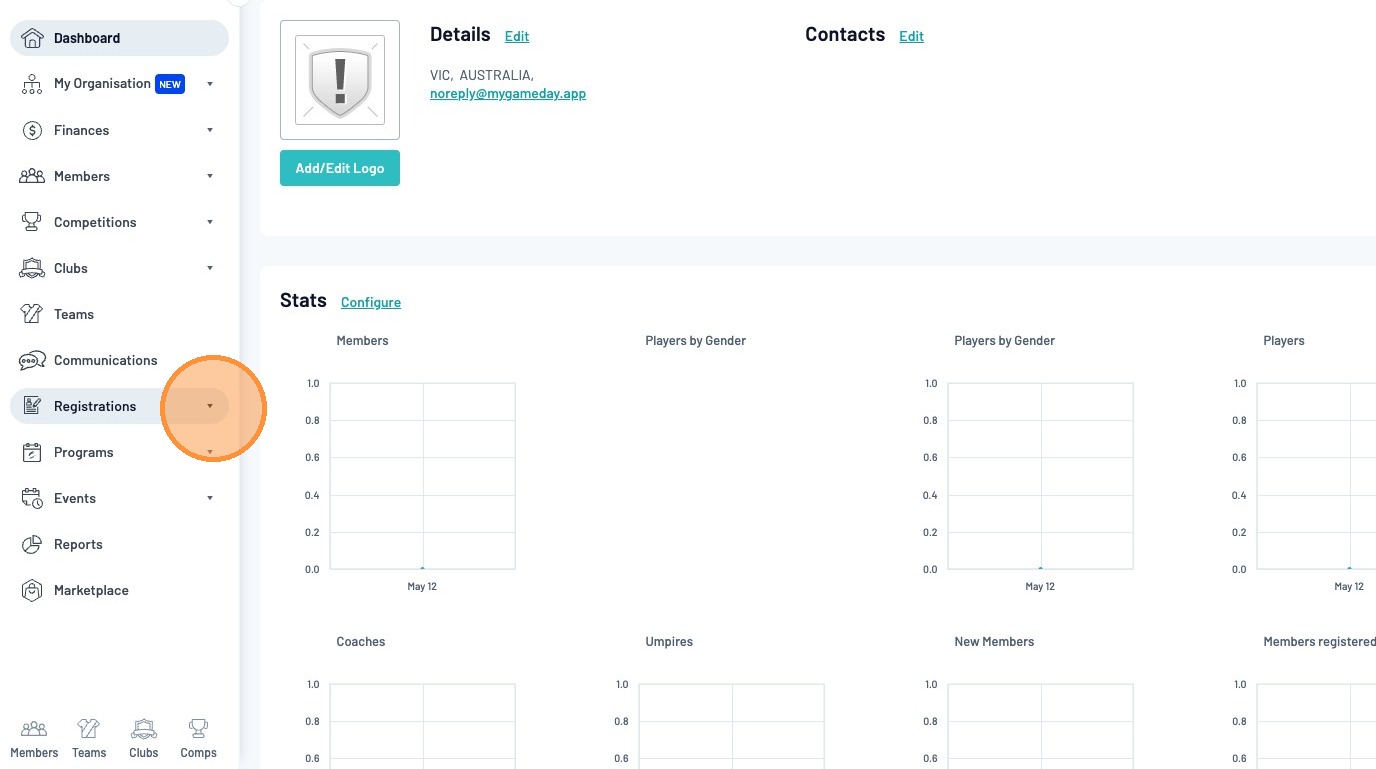
Task: Click the bottom Clubs shortcut icon
Action: coord(144,728)
